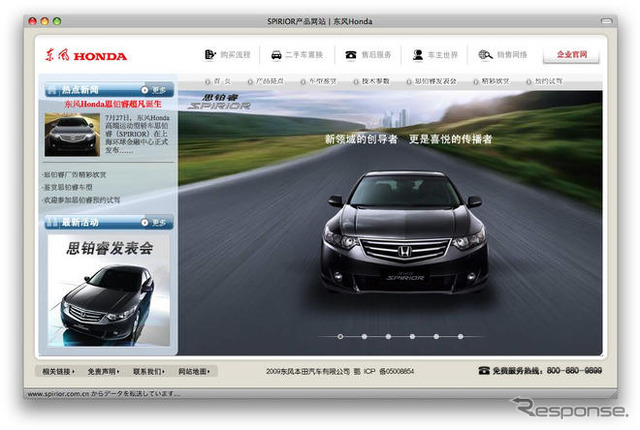Screen dimensions: 640x430
Task: Open the 车型鉴赏 tab
Action: pyautogui.click(x=319, y=82)
